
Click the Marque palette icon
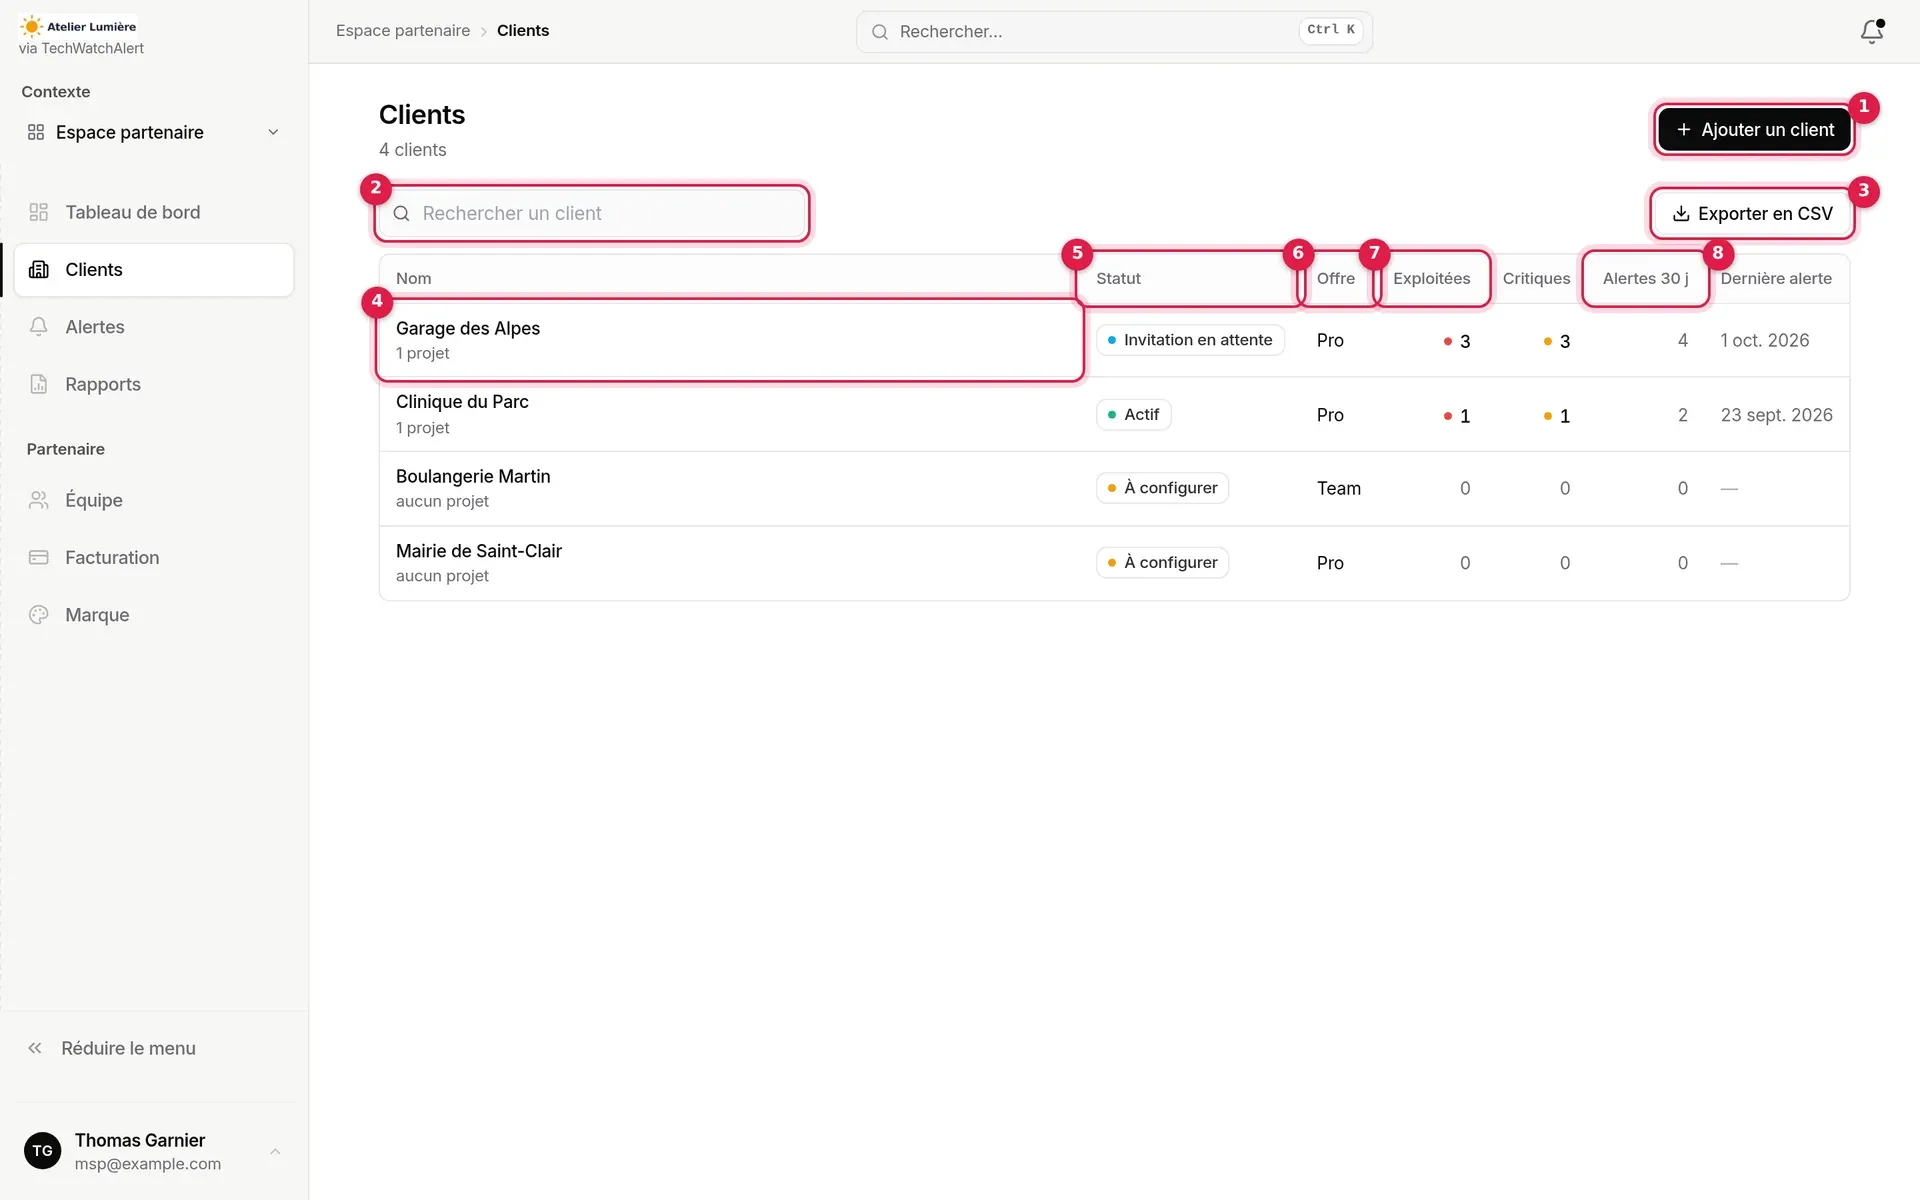[39, 615]
